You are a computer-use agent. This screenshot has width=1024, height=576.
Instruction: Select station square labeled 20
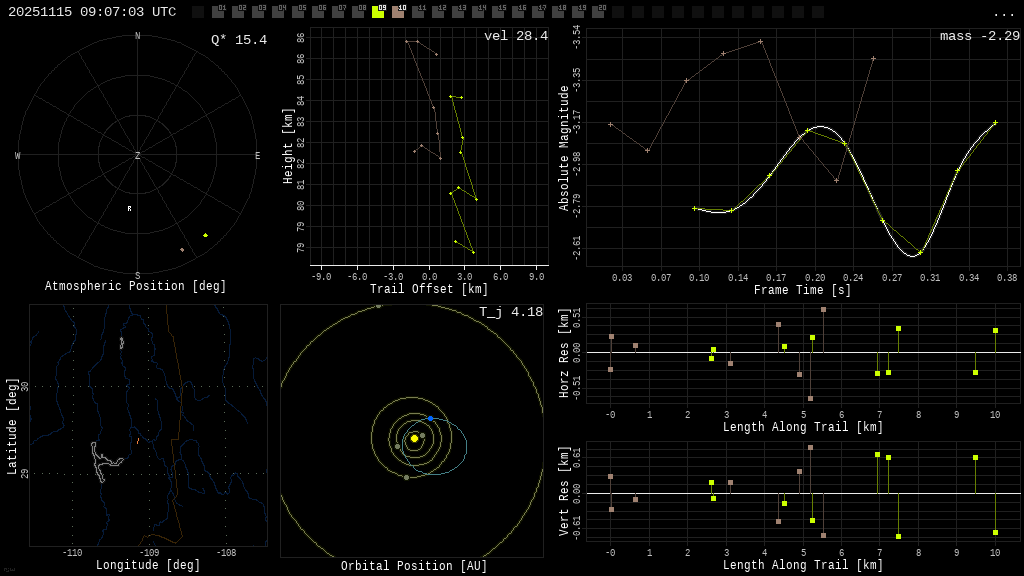pyautogui.click(x=598, y=12)
